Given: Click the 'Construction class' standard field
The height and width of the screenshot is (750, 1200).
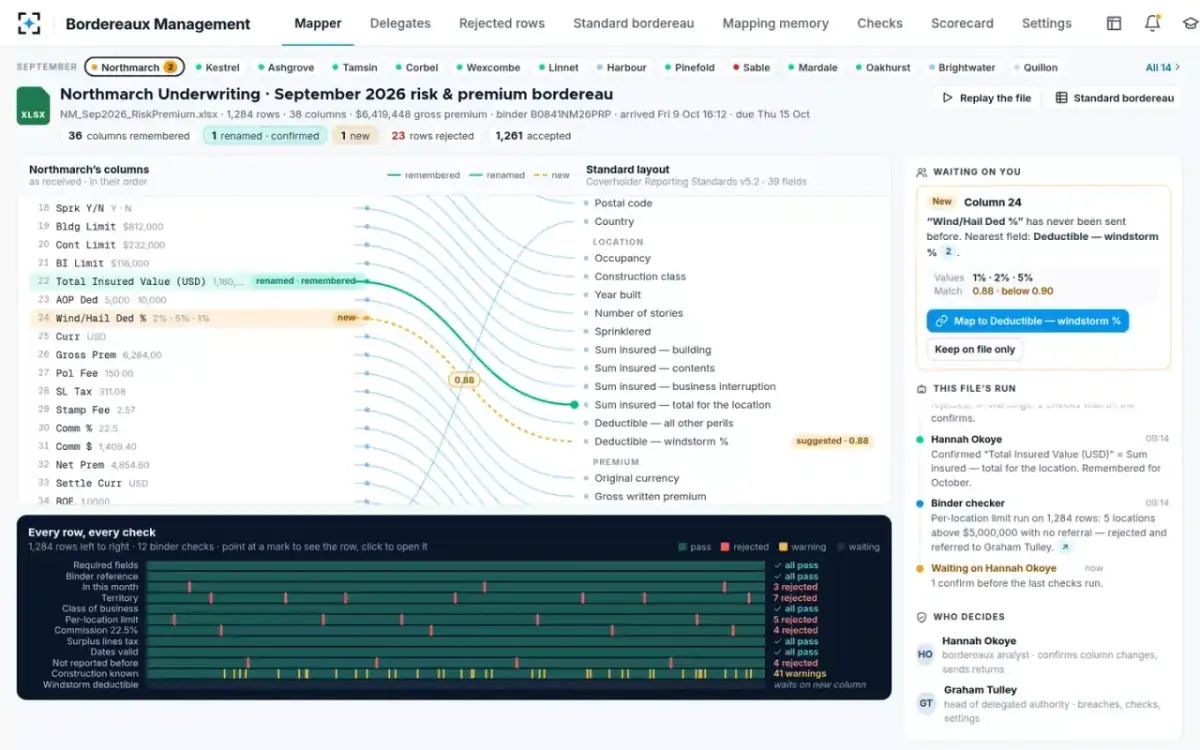Looking at the screenshot, I should (x=640, y=276).
